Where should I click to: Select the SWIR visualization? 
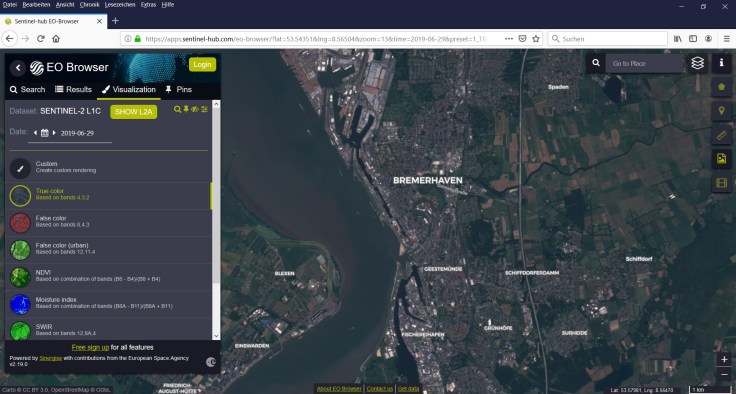[108, 330]
